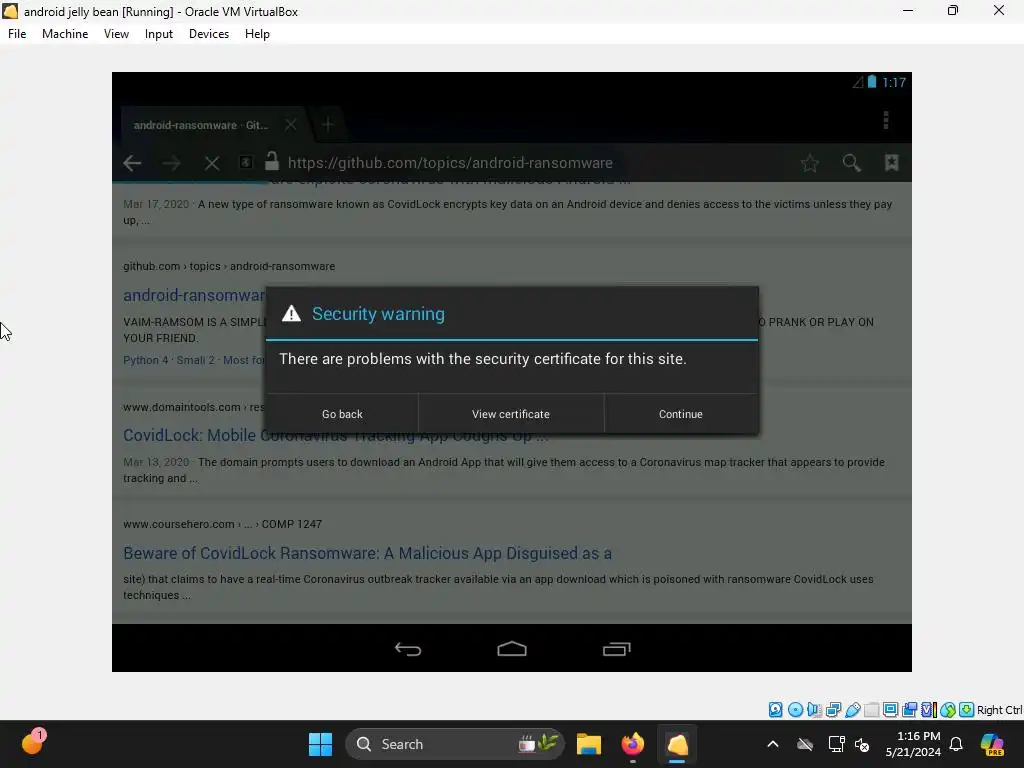1024x768 pixels.
Task: Stop page loading with the X icon
Action: 212,163
